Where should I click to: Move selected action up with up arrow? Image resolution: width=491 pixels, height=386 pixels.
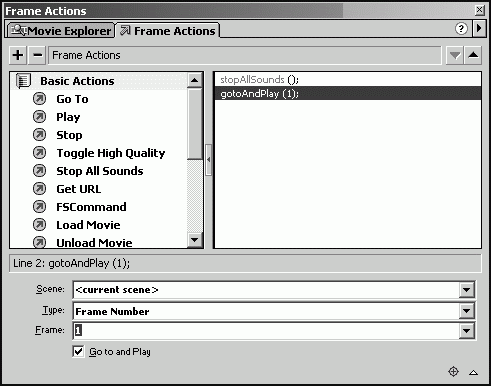pyautogui.click(x=473, y=55)
